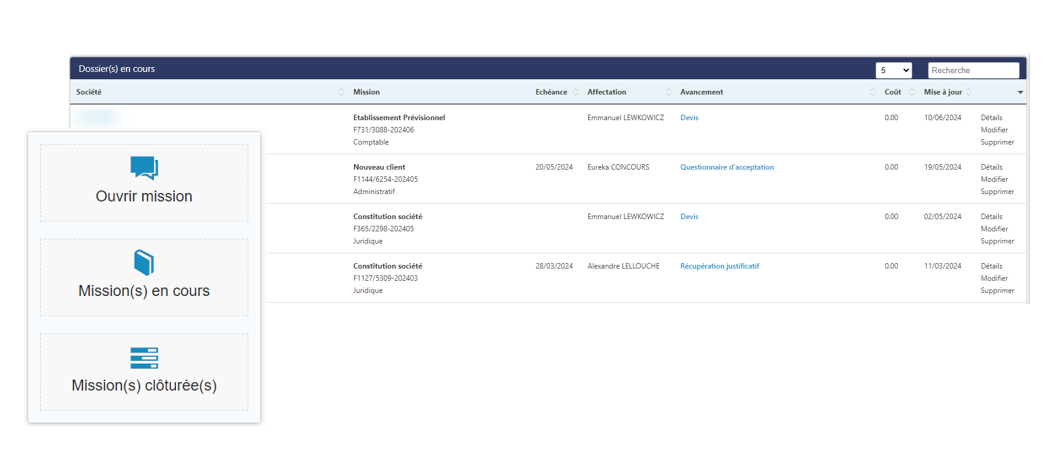Screen dimensions: 1046x460
Task: Click Supprimer on the Alexandre LELLOUCHE row
Action: coord(997,291)
